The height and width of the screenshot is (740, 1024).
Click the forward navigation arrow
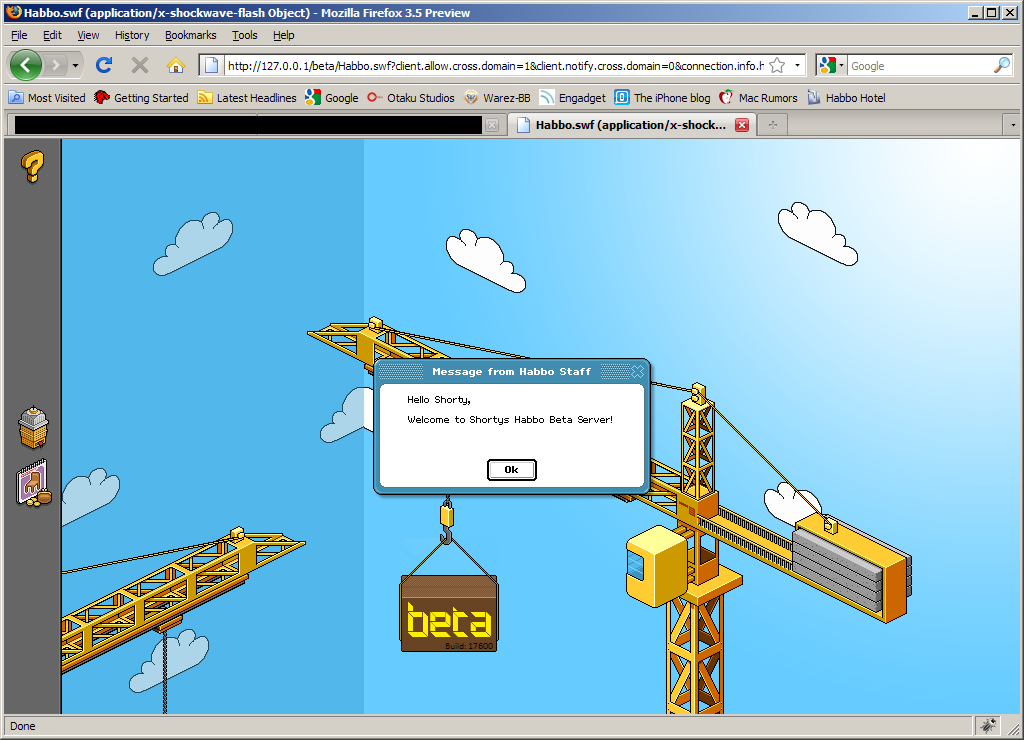56,65
